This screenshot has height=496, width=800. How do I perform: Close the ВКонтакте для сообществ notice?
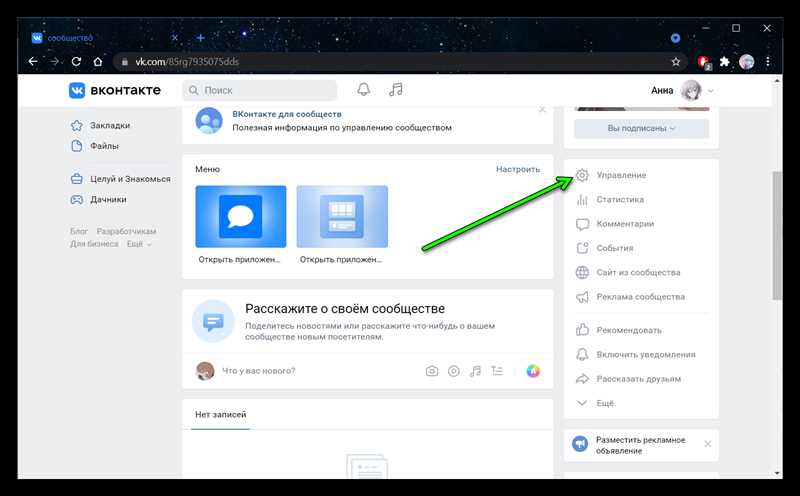pos(542,110)
